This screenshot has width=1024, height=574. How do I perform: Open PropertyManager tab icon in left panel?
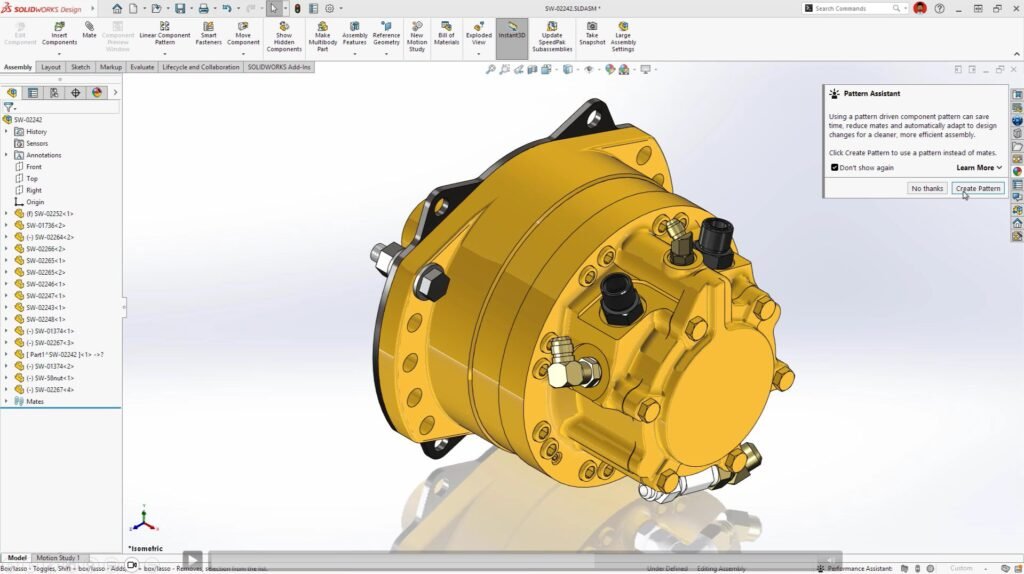(x=33, y=93)
